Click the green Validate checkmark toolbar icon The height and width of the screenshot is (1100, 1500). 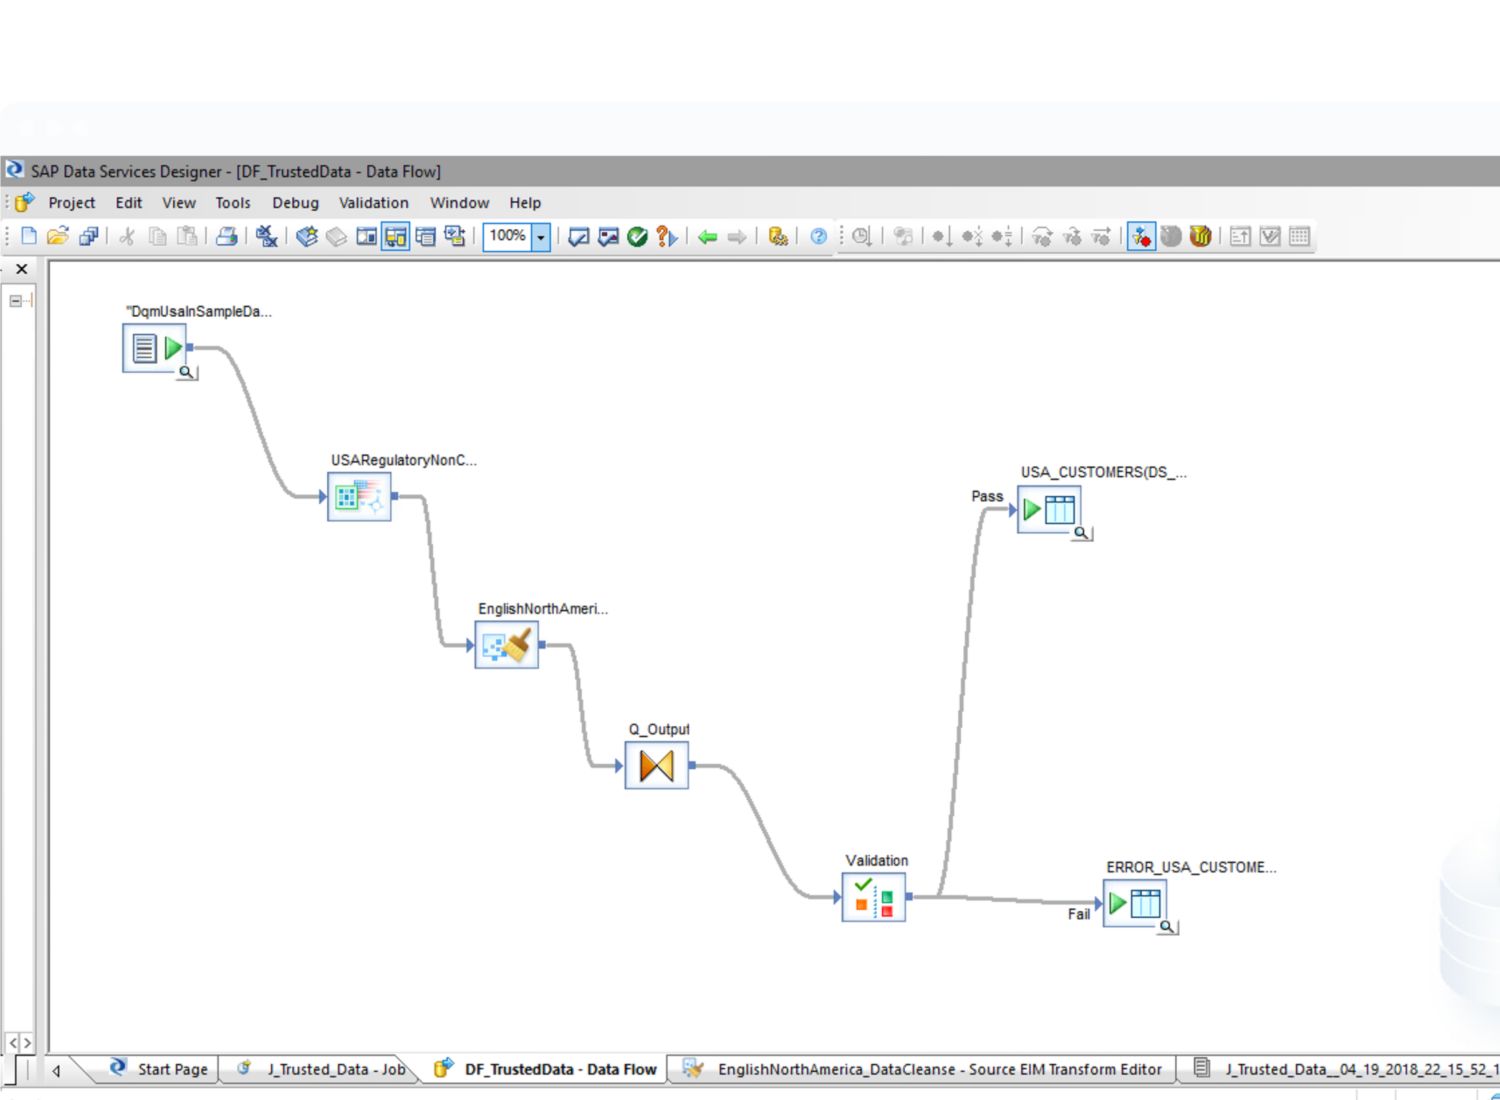coord(637,237)
